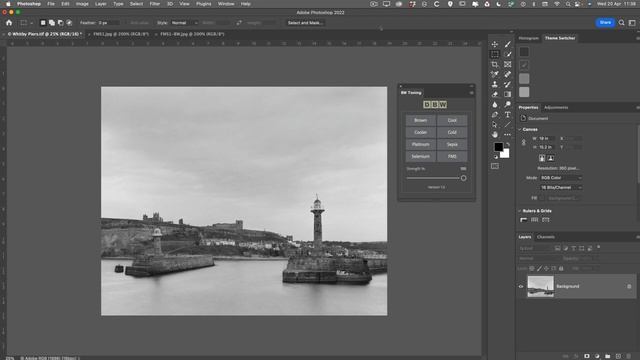Image resolution: width=640 pixels, height=360 pixels.
Task: Switch foreground and background colors arrow
Action: tap(508, 144)
